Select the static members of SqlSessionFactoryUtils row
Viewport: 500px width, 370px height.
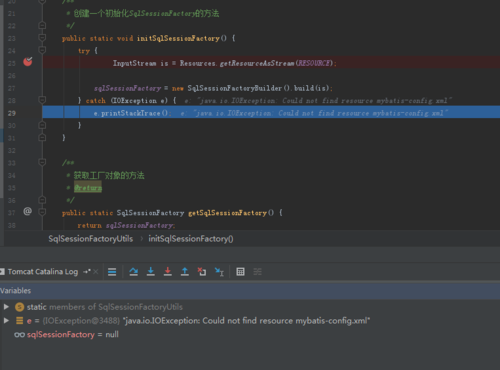click(250, 307)
